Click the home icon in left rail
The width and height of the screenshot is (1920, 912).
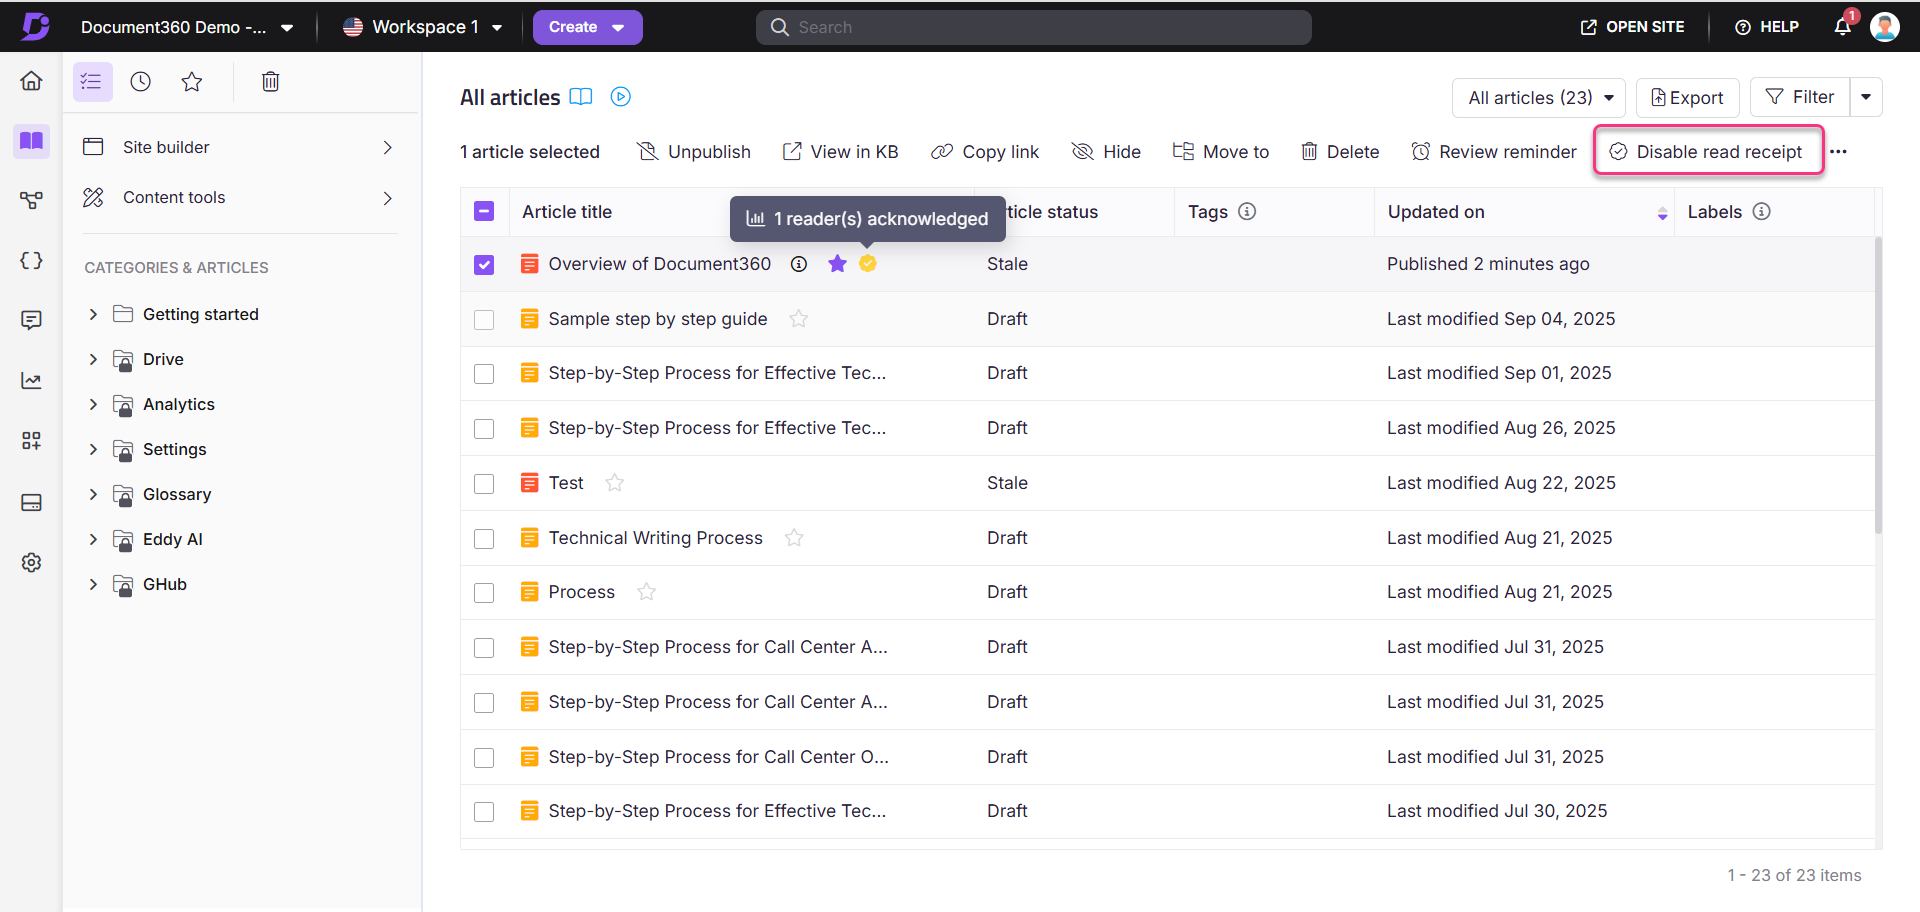pos(31,81)
